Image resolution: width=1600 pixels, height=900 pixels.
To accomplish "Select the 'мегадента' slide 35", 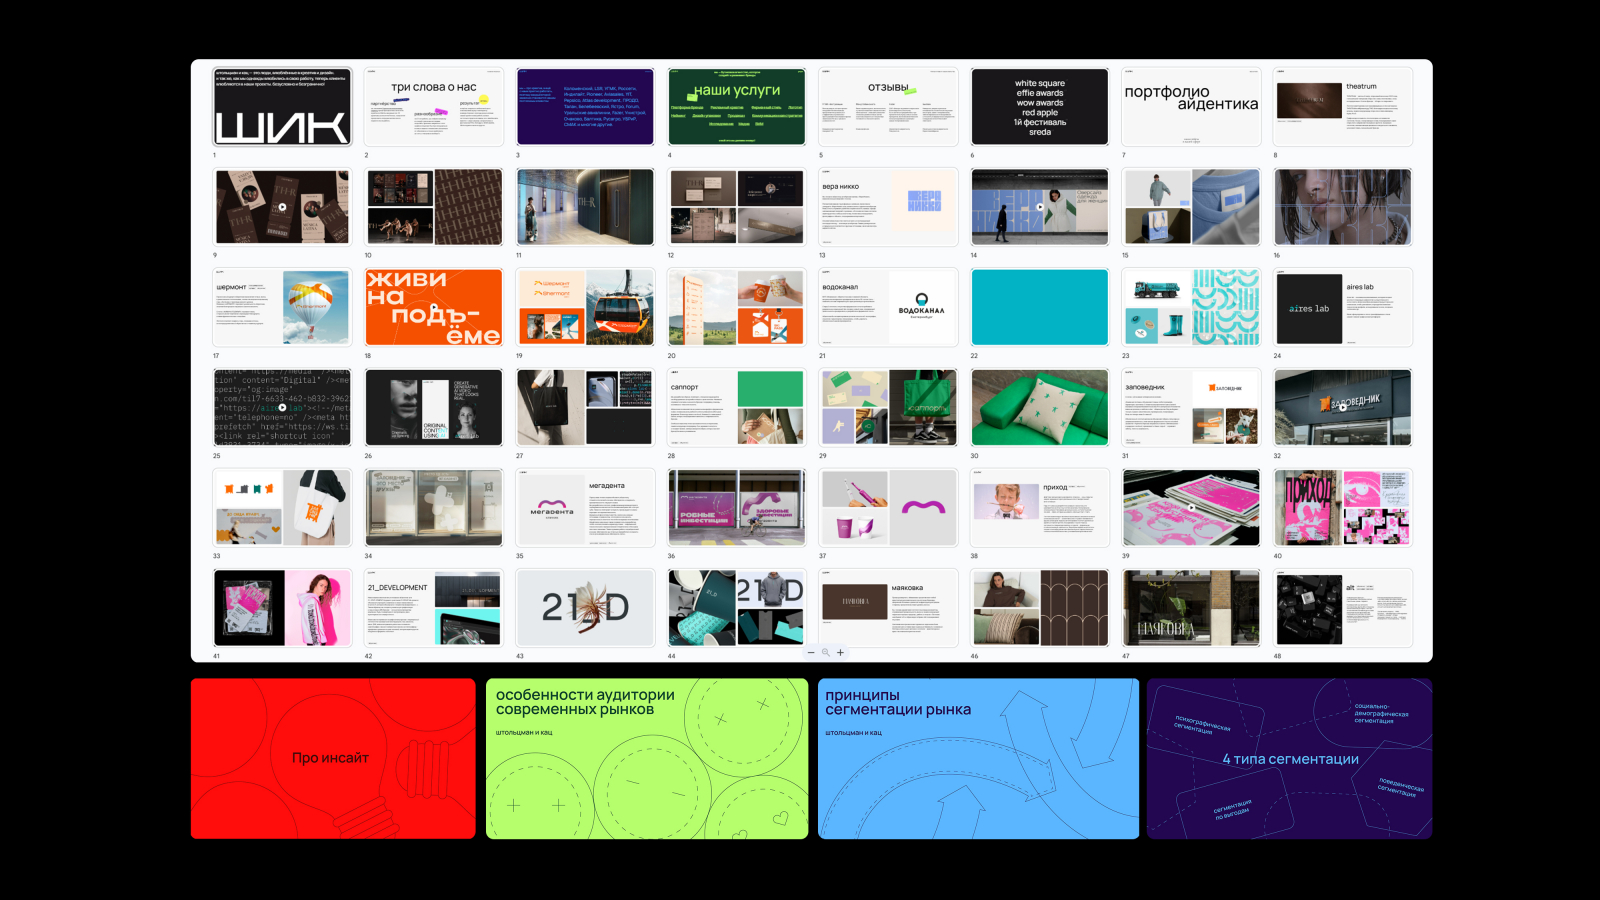I will tap(585, 507).
